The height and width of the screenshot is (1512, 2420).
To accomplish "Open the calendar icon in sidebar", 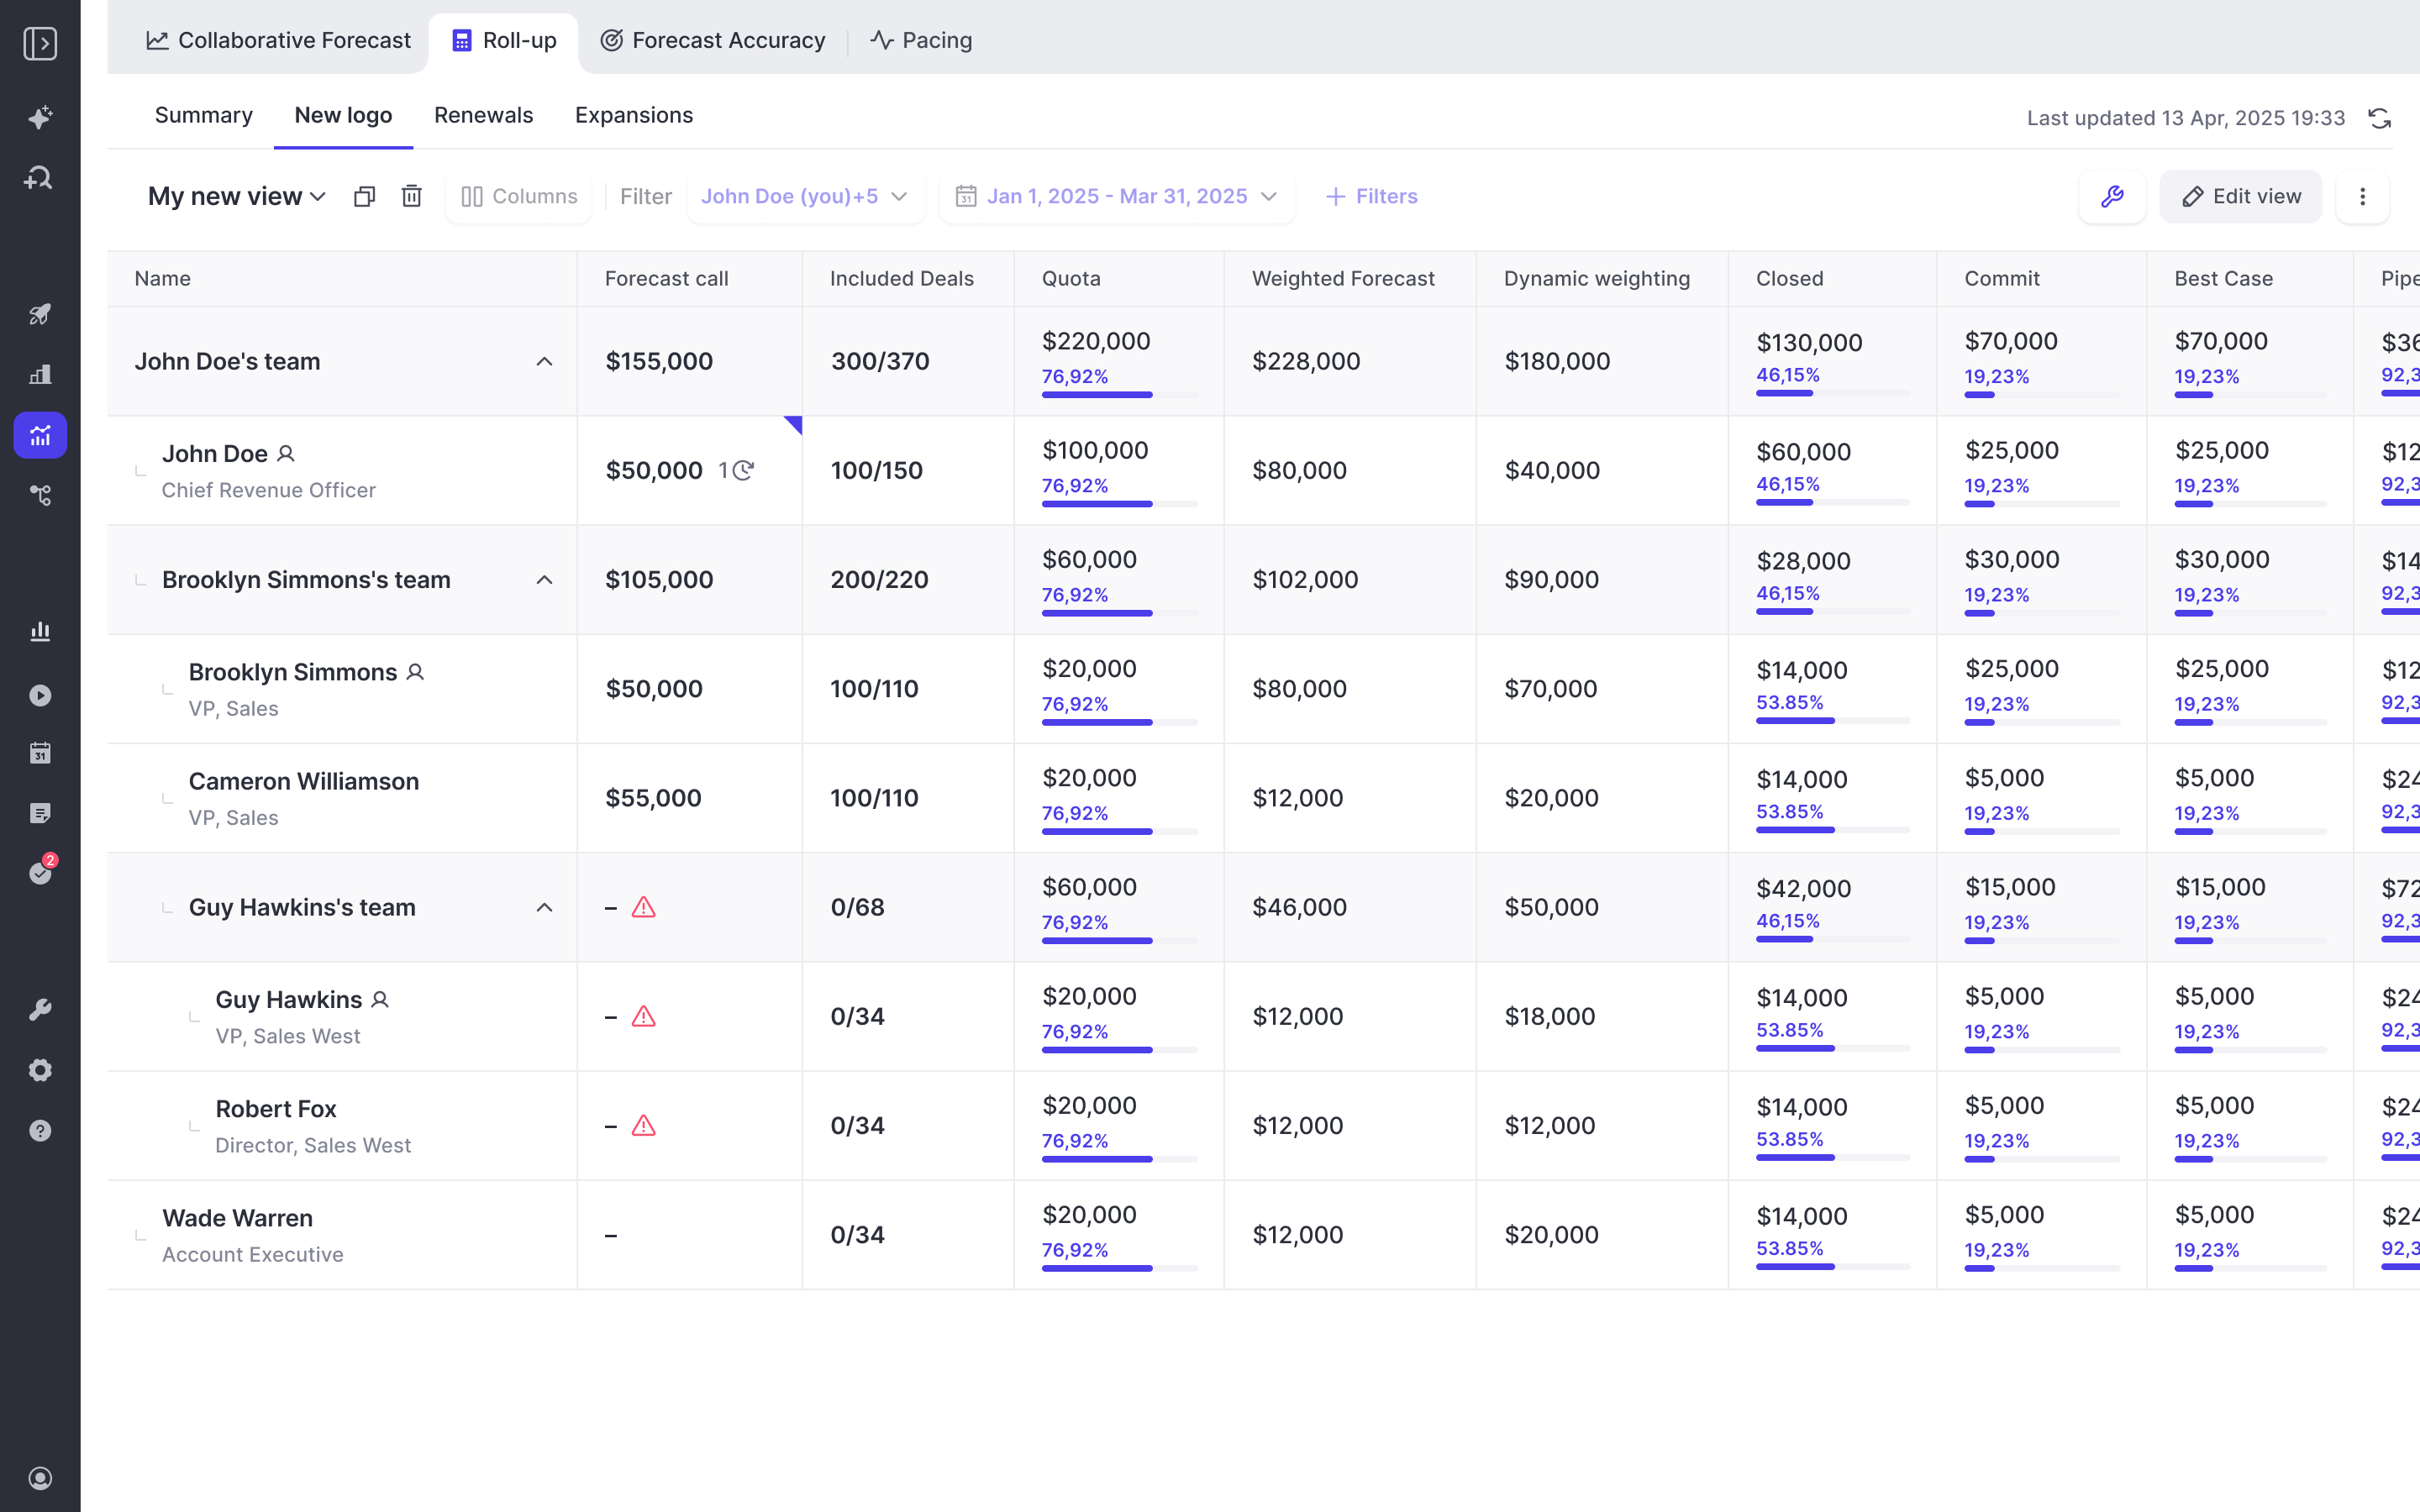I will point(40,753).
